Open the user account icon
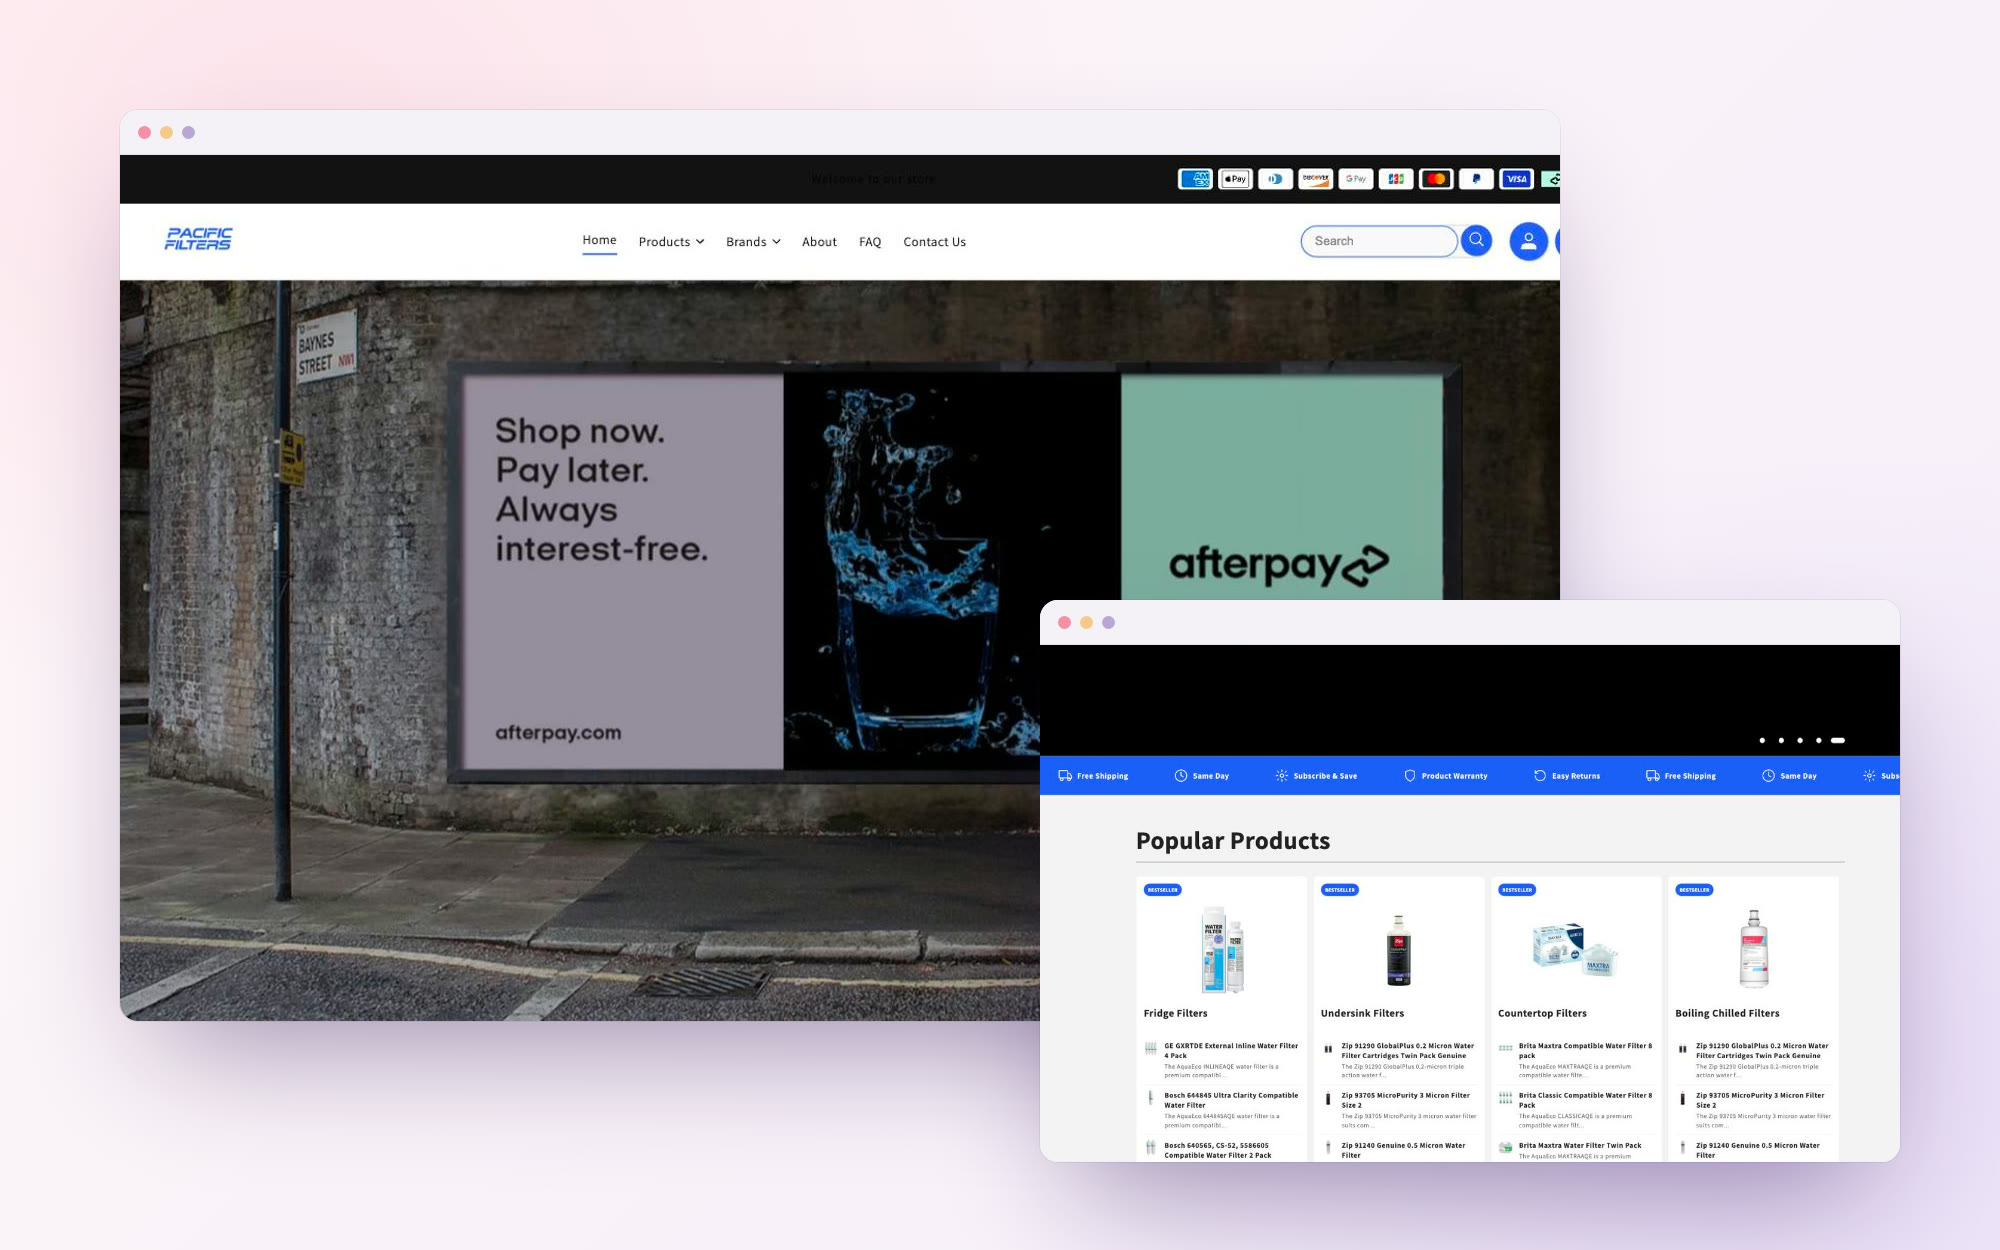 [x=1528, y=241]
